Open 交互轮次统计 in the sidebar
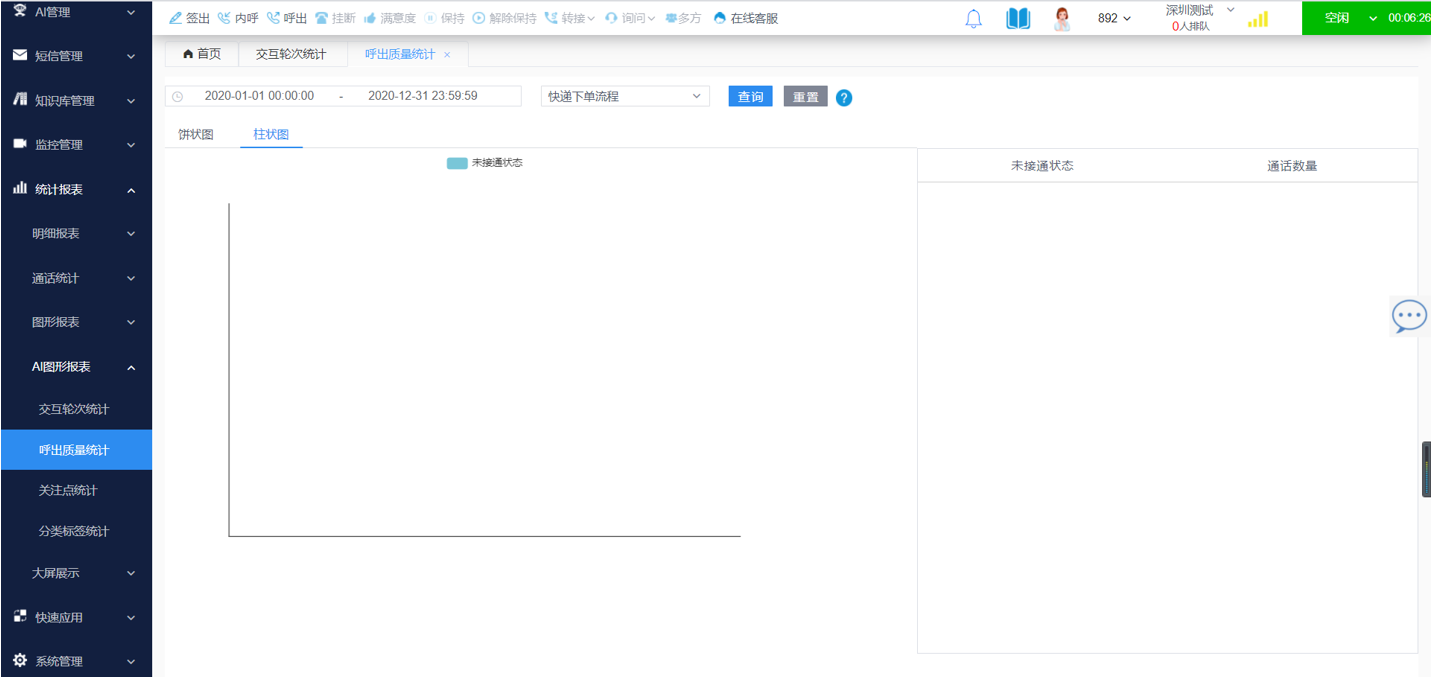Viewport: 1431px width, 677px height. tap(76, 409)
